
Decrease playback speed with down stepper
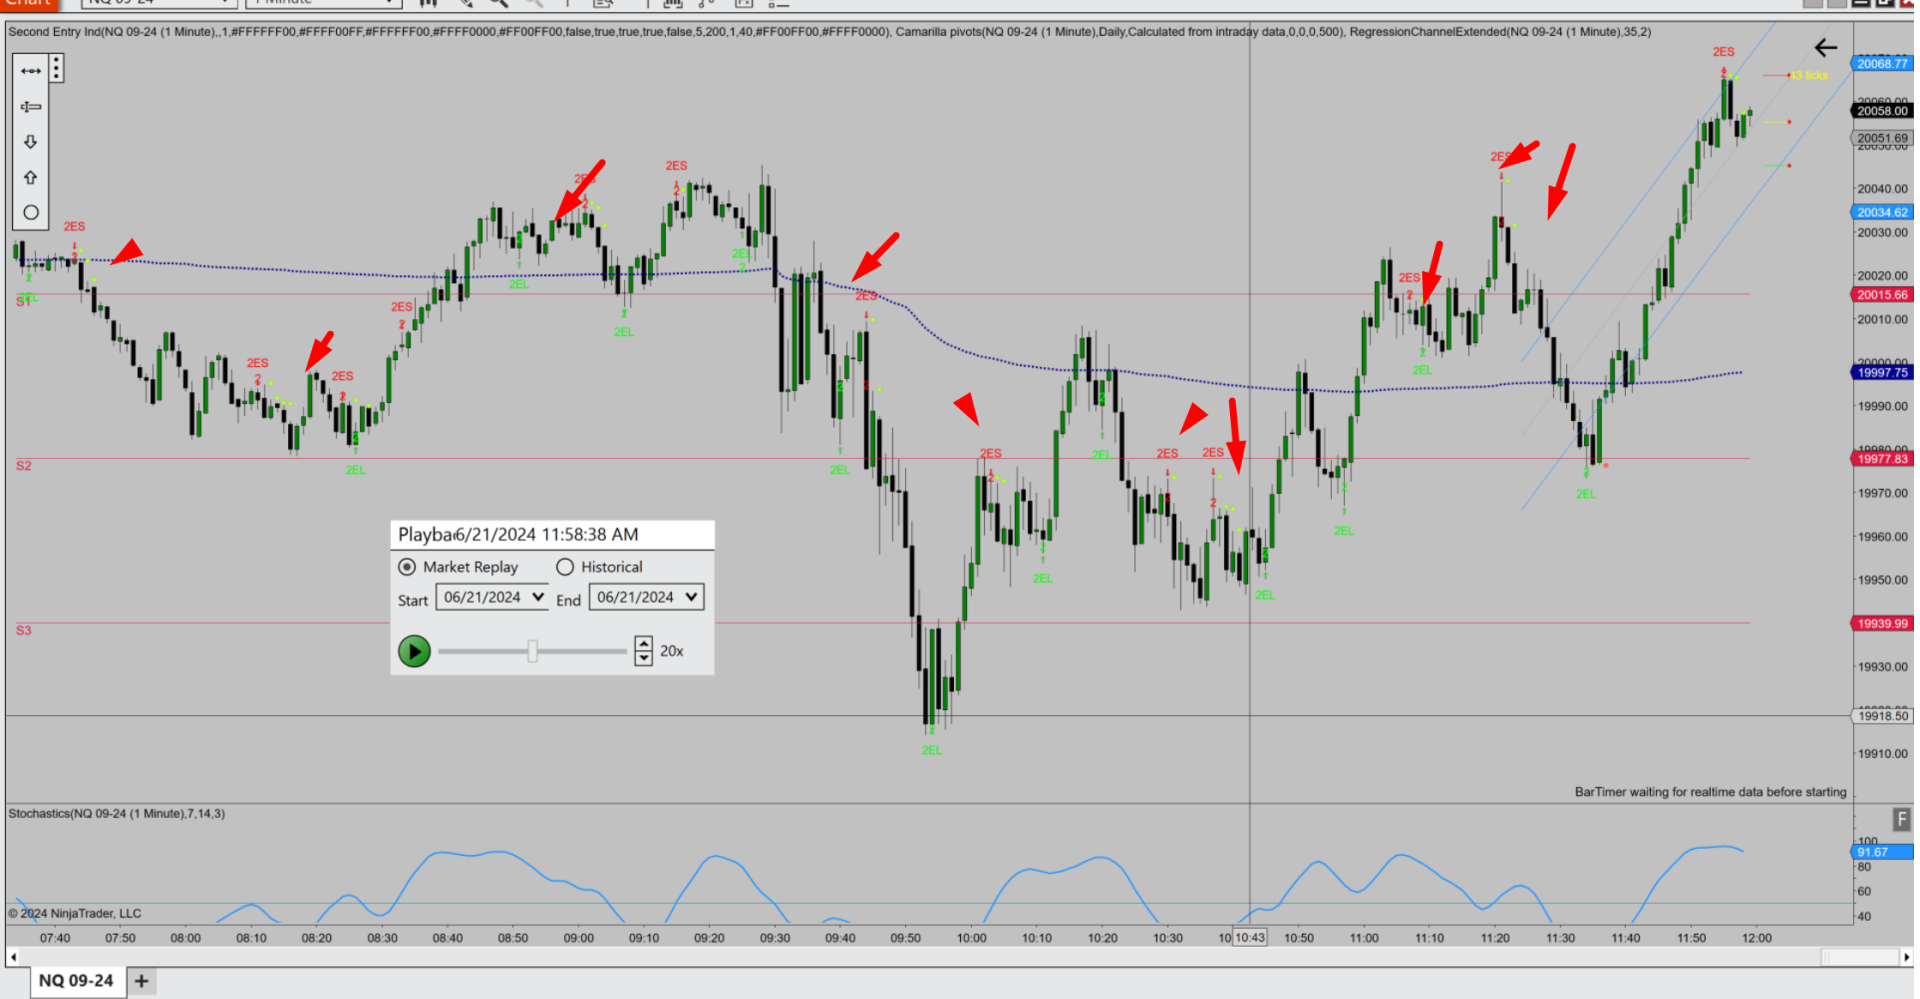[x=644, y=658]
